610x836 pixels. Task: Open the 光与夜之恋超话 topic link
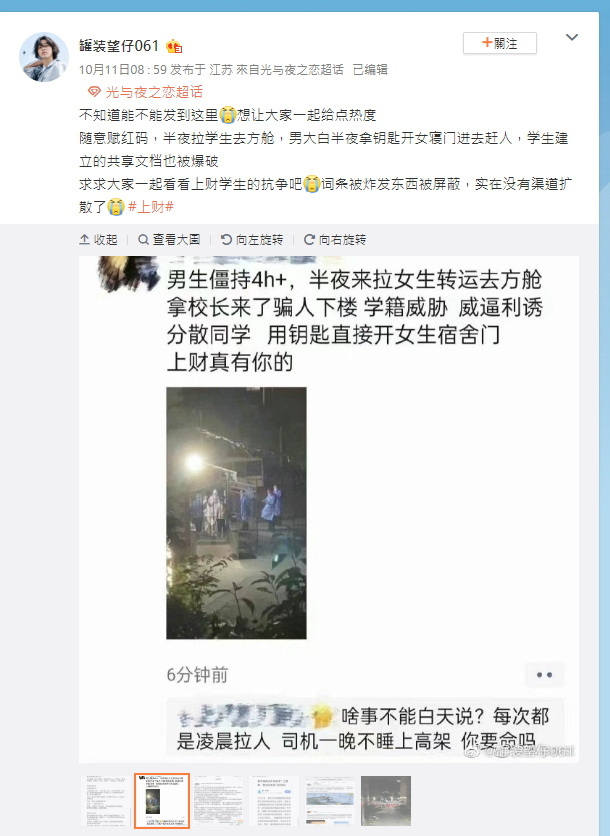154,92
